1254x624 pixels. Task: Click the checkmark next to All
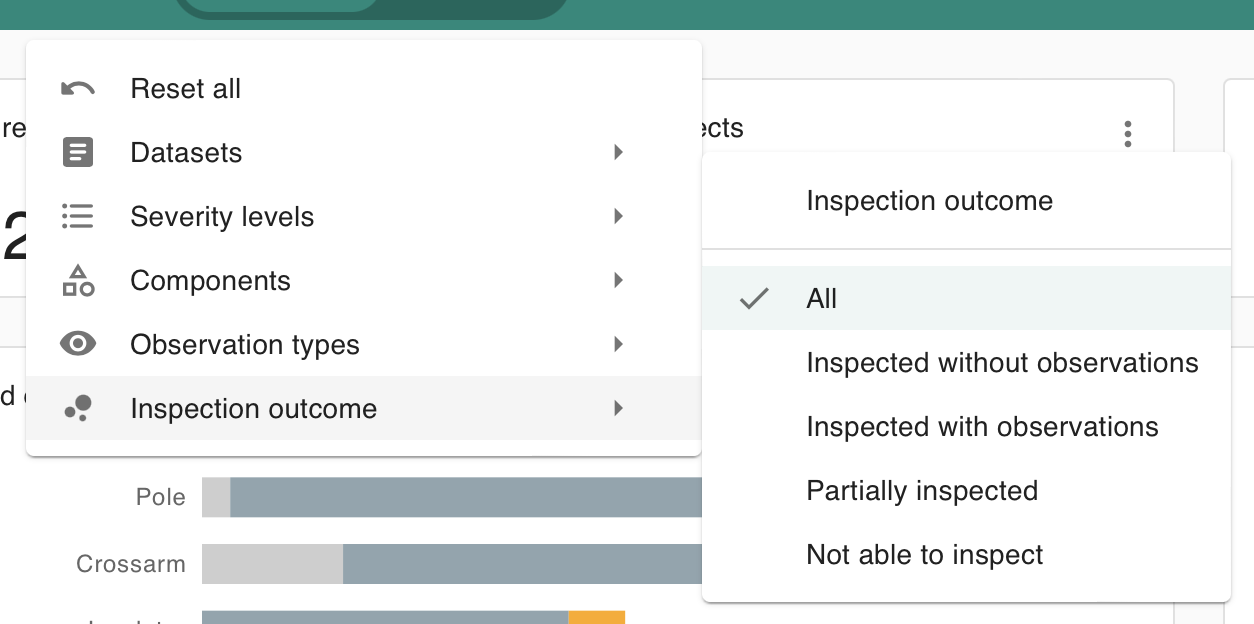coord(755,298)
